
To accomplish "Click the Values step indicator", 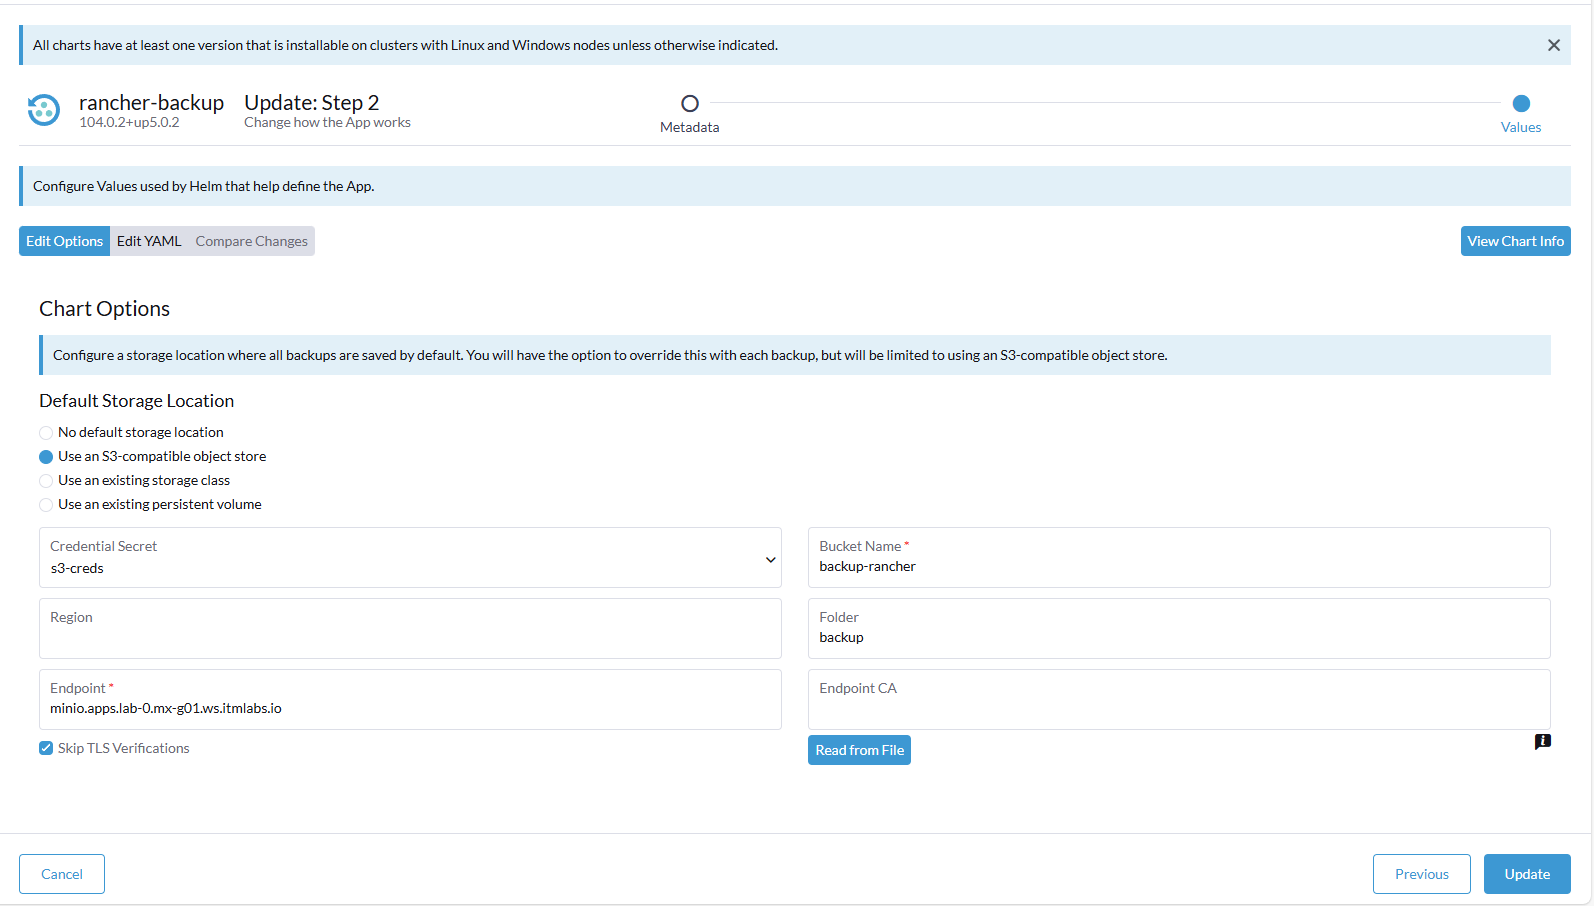I will [1520, 104].
